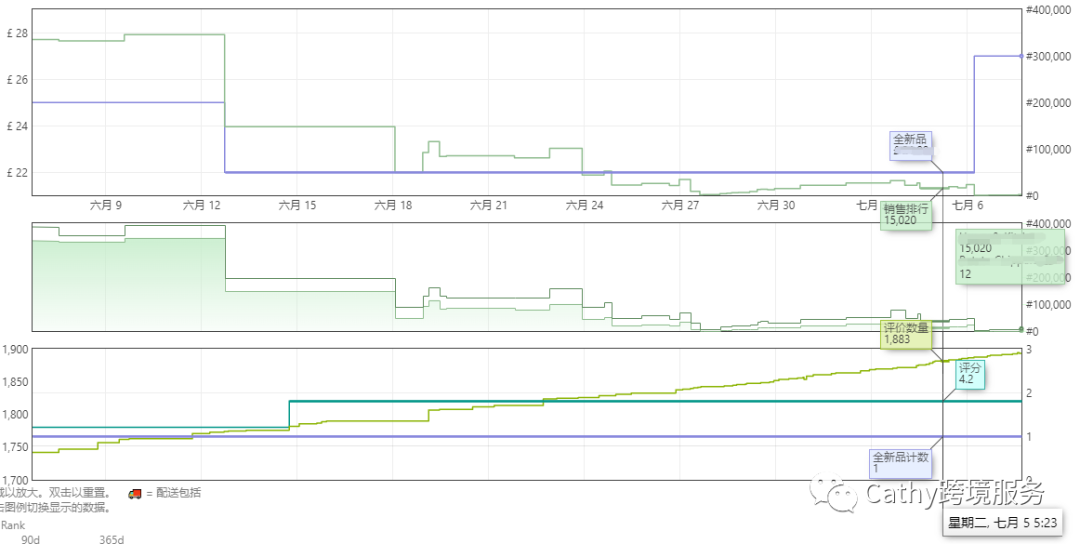
Task: Click the green tooltip value 12
Action: (x=966, y=274)
